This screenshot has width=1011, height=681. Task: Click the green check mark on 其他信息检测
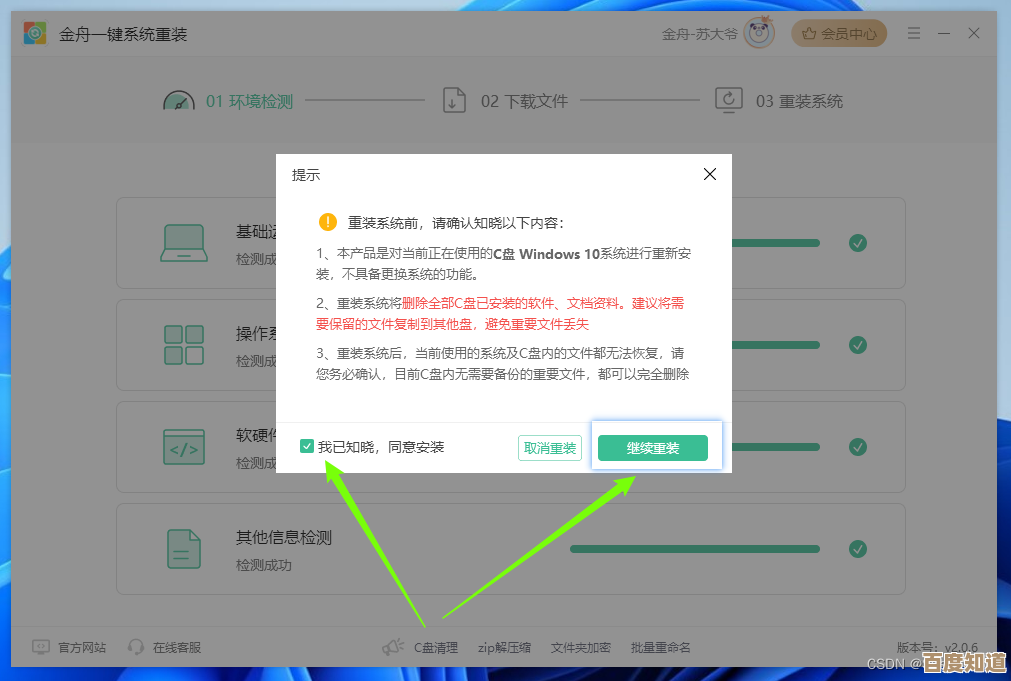857,548
